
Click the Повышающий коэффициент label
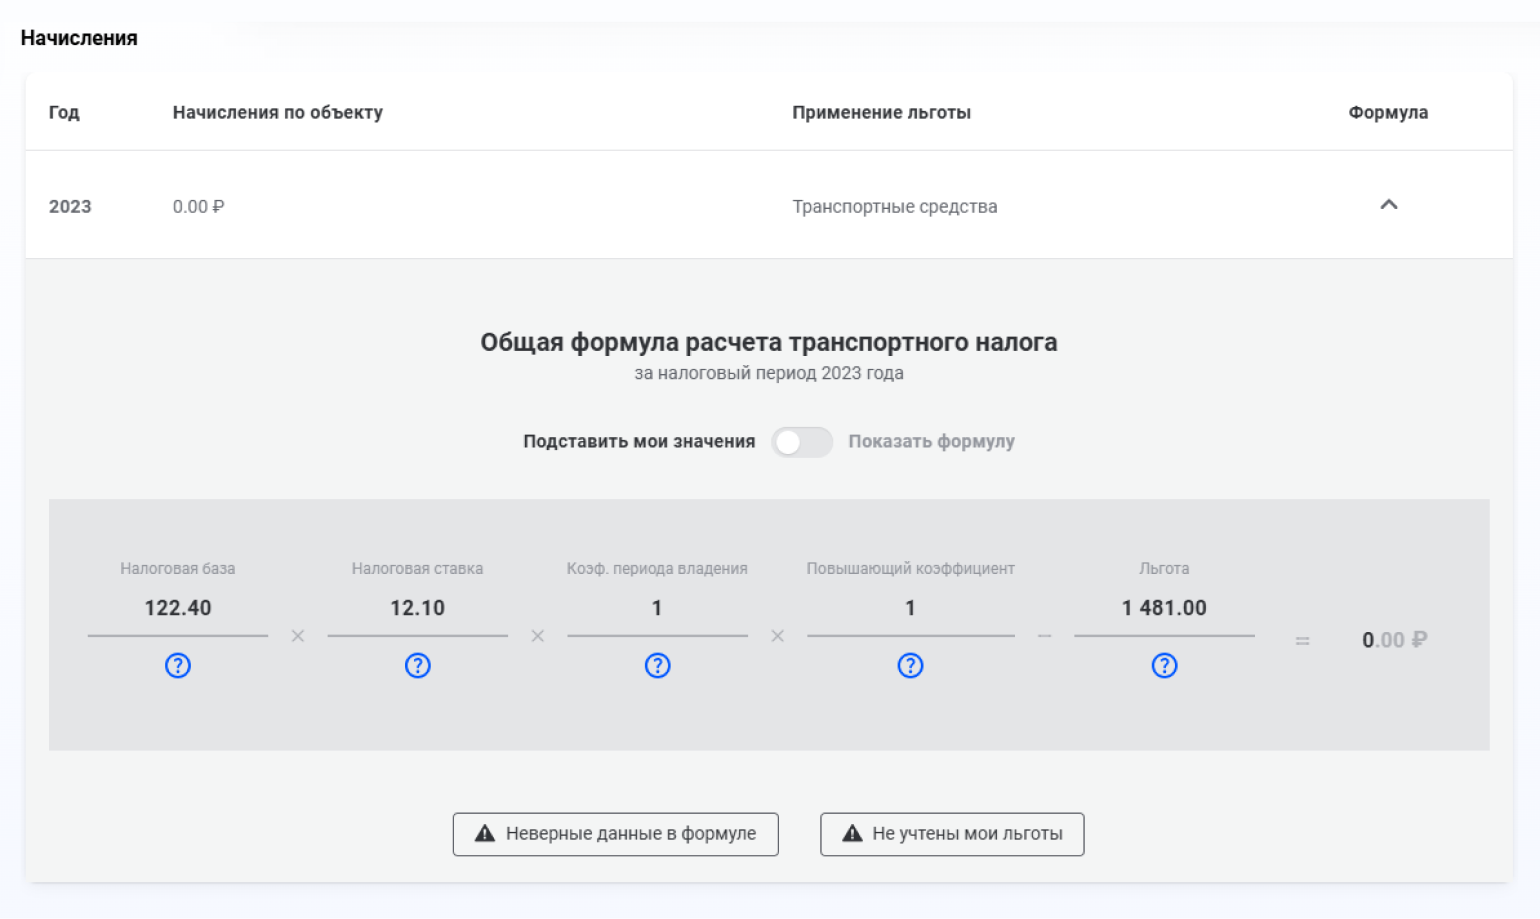coord(911,569)
